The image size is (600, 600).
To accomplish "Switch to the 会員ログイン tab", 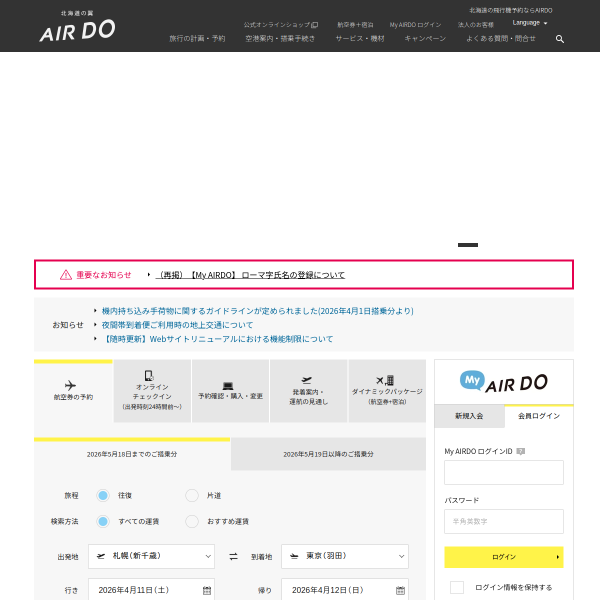I will [539, 416].
